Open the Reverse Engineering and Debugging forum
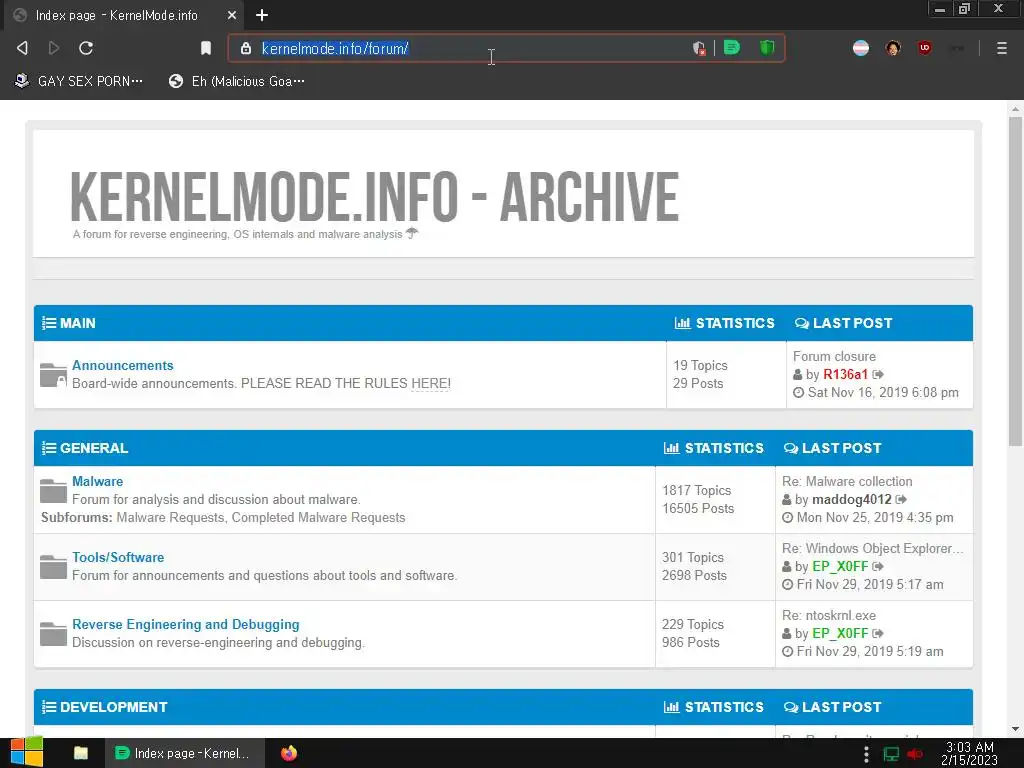The width and height of the screenshot is (1024, 768). coord(185,624)
